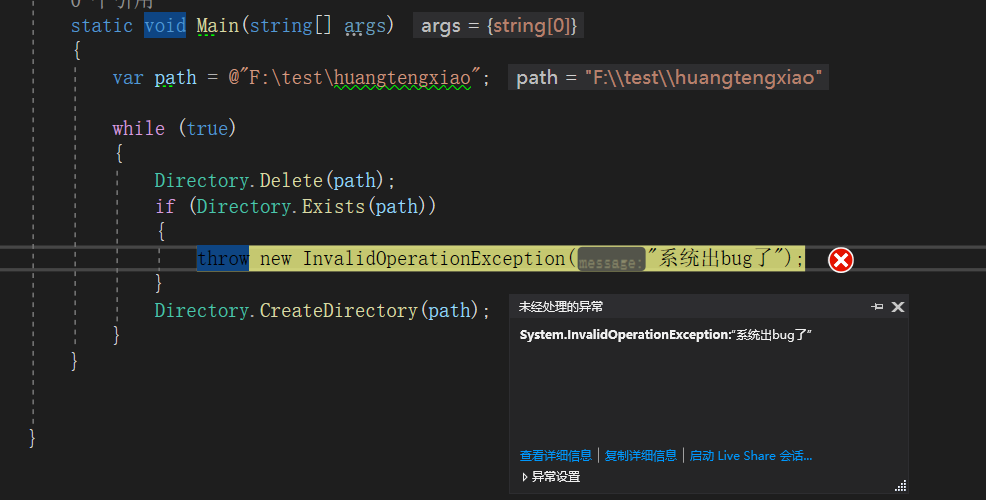986x500 pixels.
Task: Click the exception message text in popup
Action: click(x=665, y=335)
